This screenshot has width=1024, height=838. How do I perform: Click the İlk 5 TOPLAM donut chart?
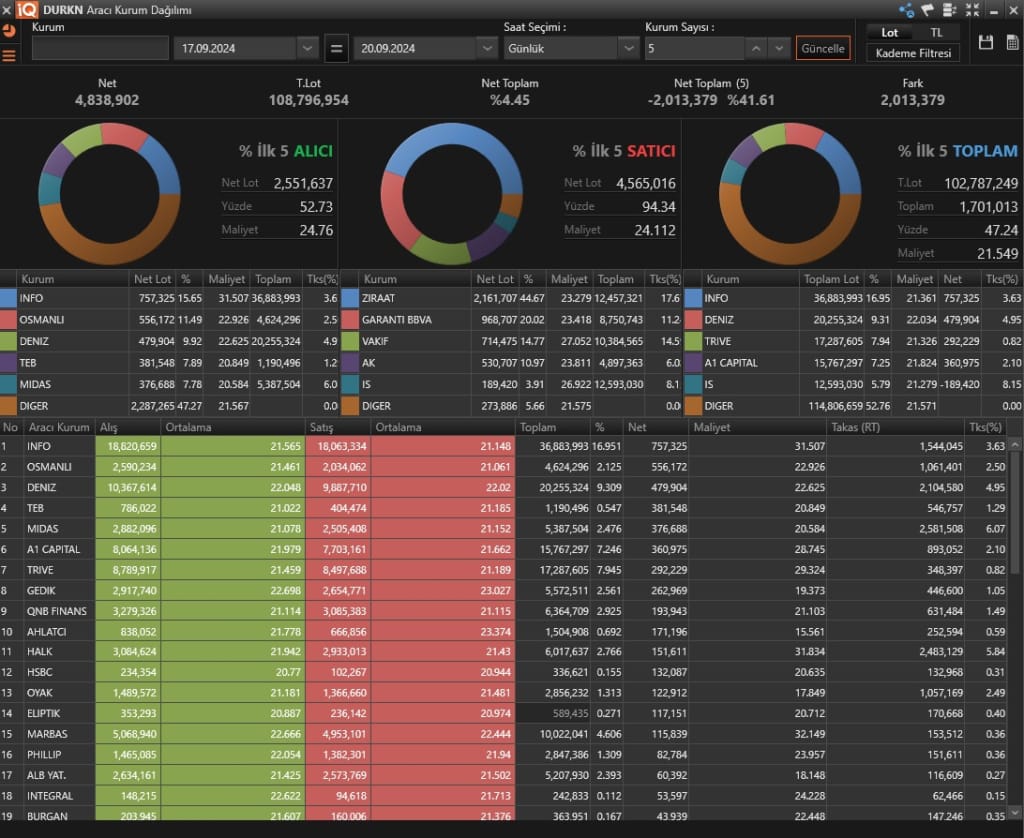(790, 194)
